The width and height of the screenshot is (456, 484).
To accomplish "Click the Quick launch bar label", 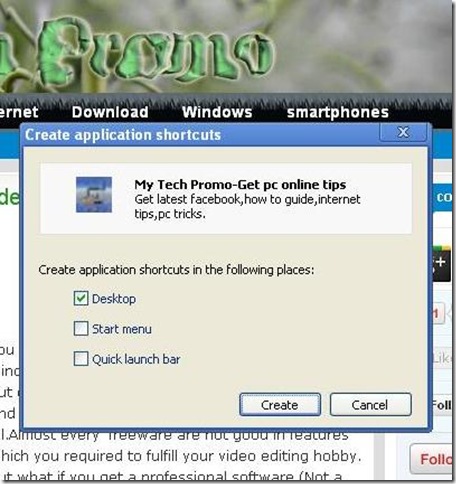I will (x=136, y=359).
